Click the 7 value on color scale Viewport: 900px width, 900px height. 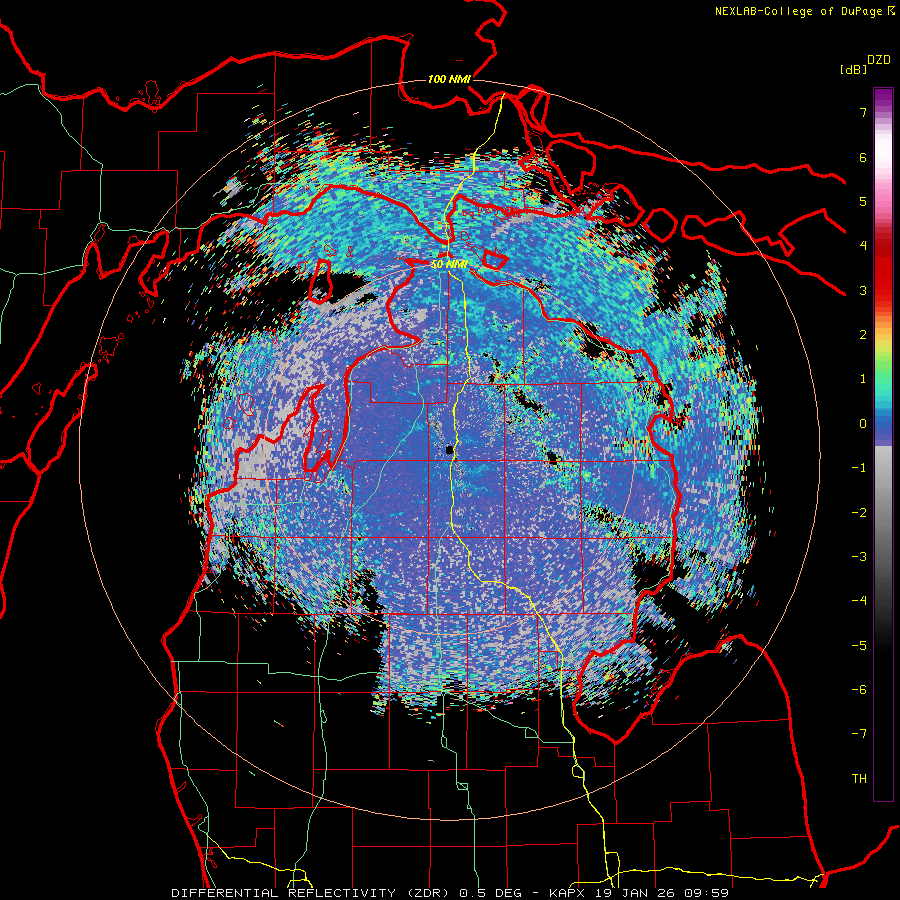tap(863, 112)
